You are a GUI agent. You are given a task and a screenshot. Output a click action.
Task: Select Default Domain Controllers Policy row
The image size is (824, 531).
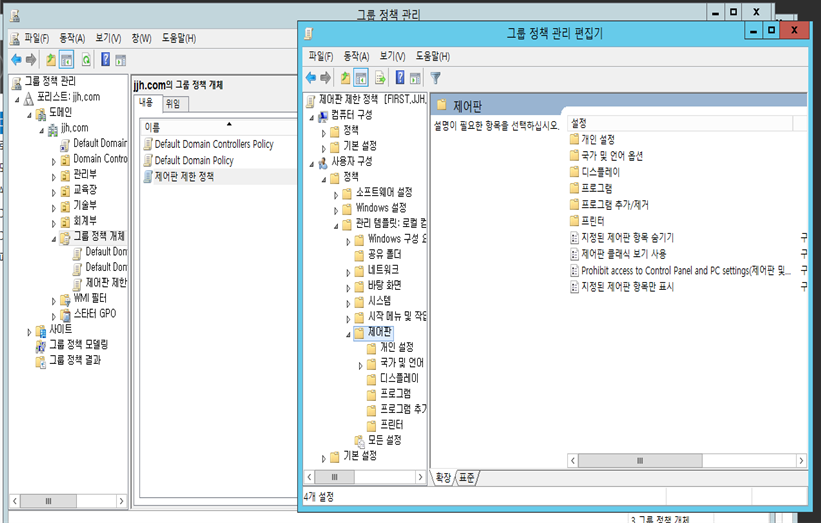209,144
